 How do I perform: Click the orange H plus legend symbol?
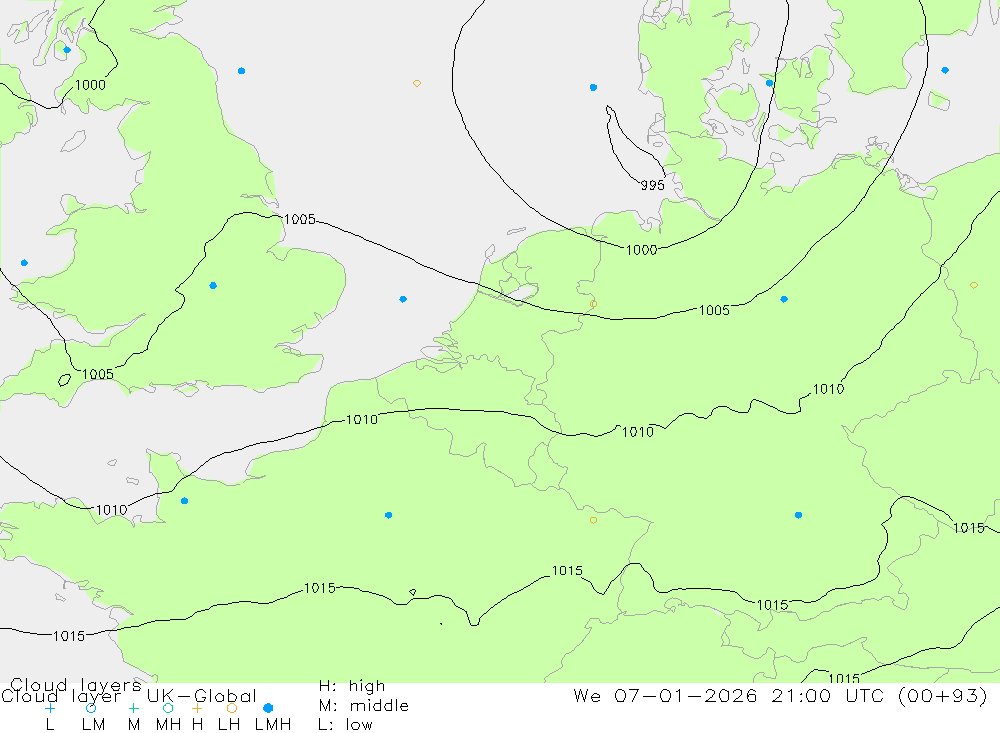[x=197, y=708]
